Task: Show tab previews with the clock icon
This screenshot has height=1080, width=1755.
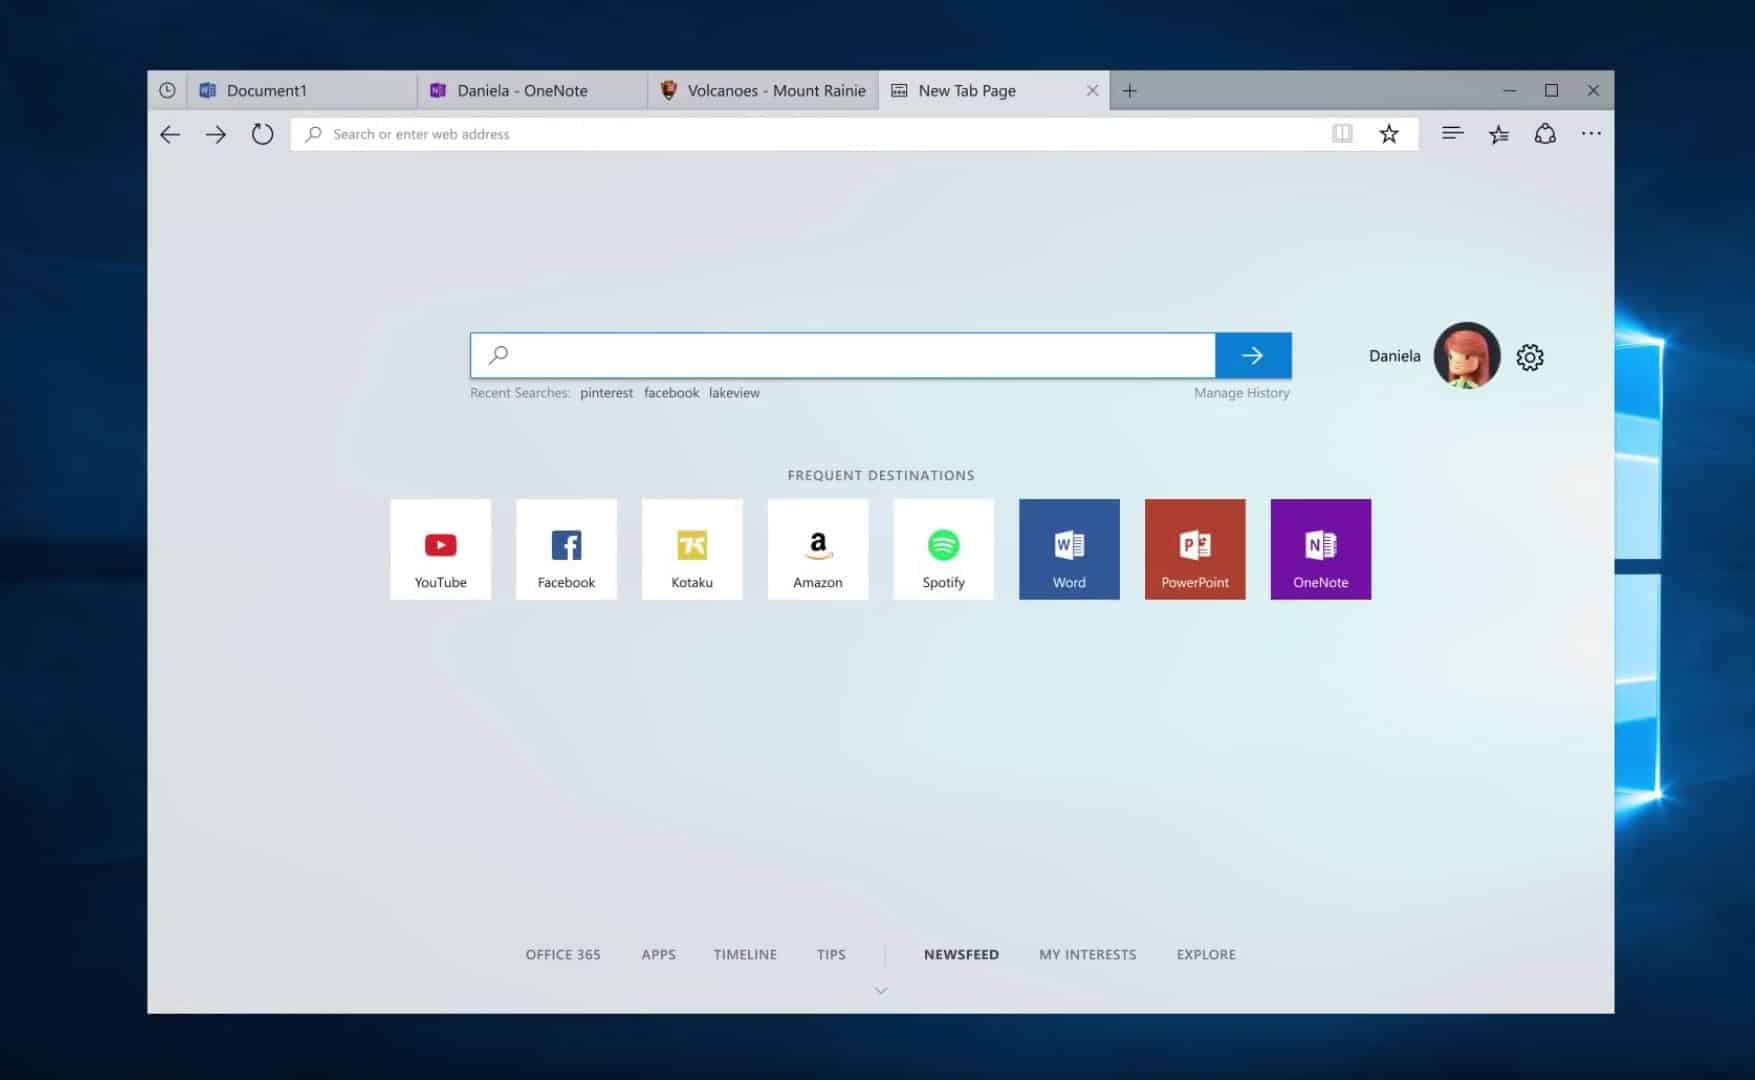Action: (166, 90)
